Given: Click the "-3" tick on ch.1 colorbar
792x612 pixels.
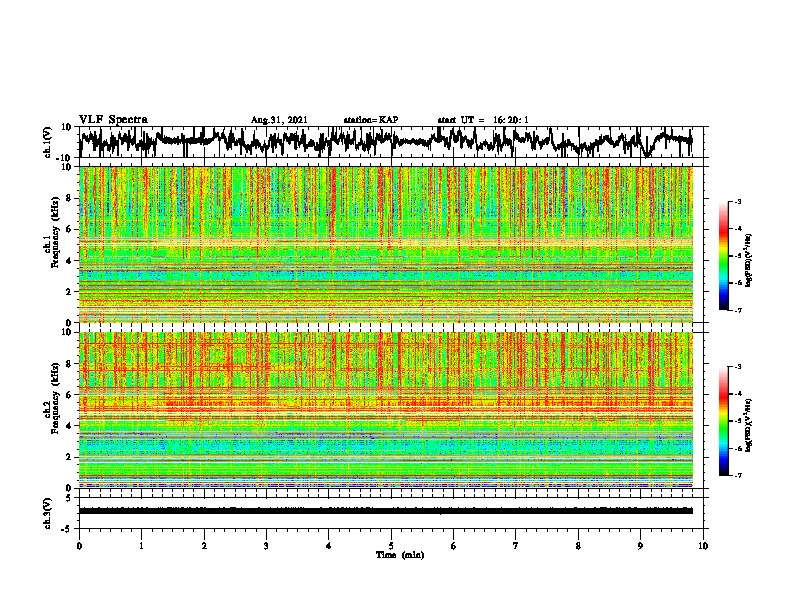Looking at the screenshot, I should coord(737,202).
